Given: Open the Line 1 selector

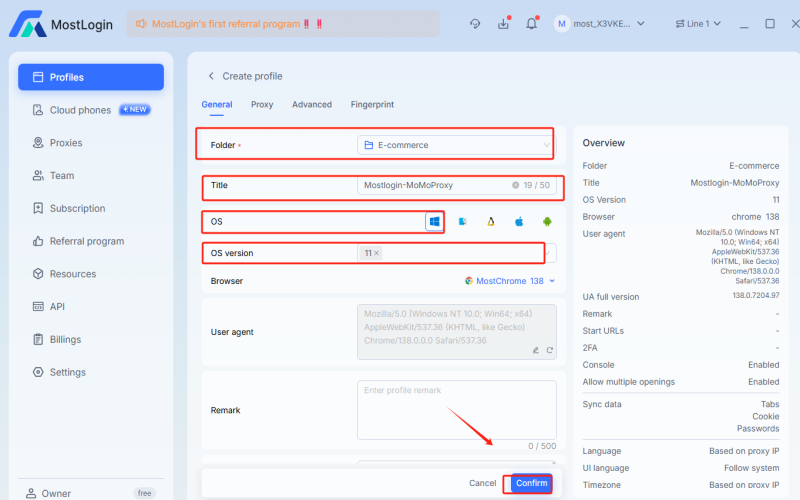Looking at the screenshot, I should 698,23.
